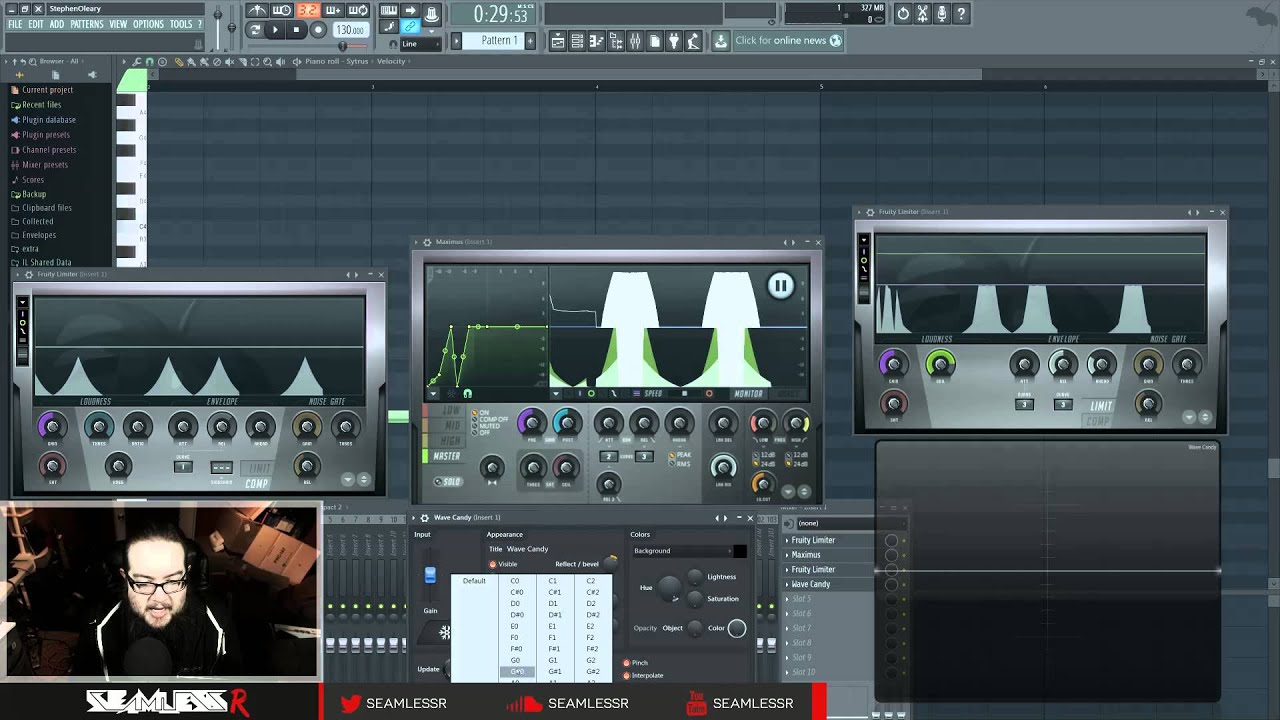Open the audio recording microphone icon
The height and width of the screenshot is (720, 1280).
point(942,13)
